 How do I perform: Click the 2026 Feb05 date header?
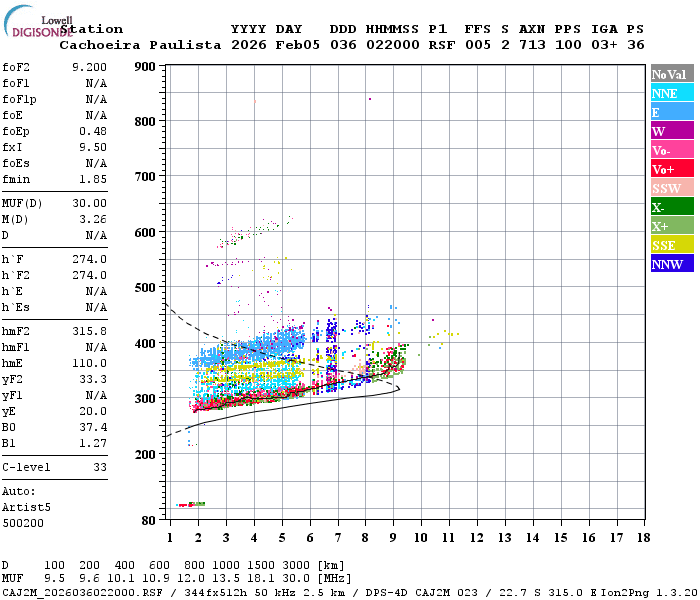point(266,45)
